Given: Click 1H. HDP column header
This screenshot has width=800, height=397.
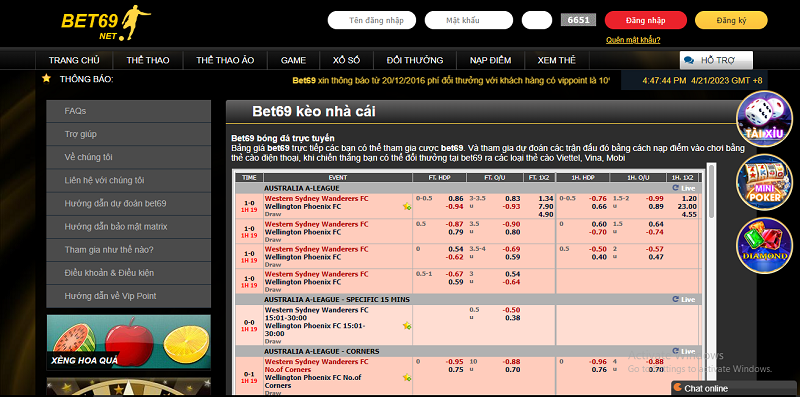Looking at the screenshot, I should [583, 178].
